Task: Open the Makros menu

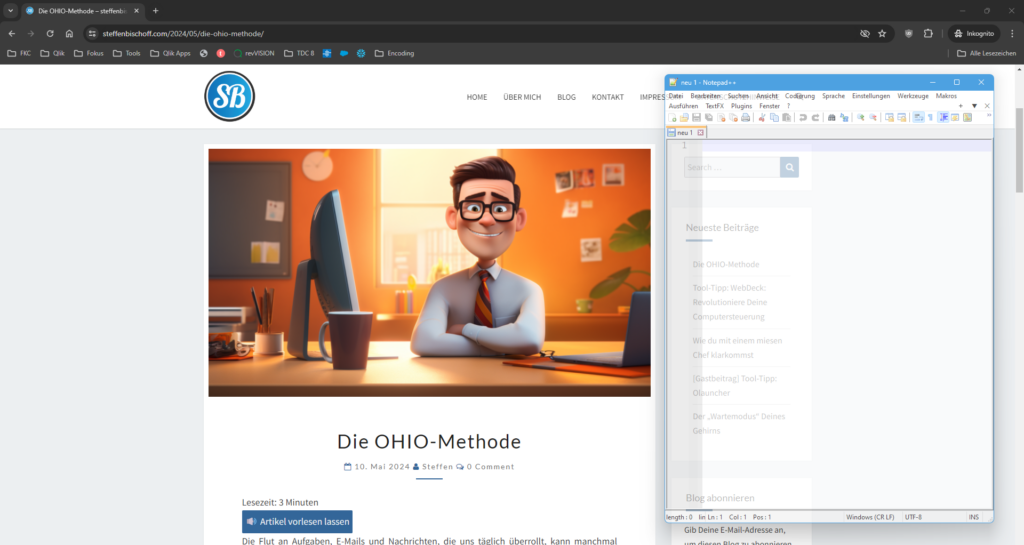Action: click(946, 96)
